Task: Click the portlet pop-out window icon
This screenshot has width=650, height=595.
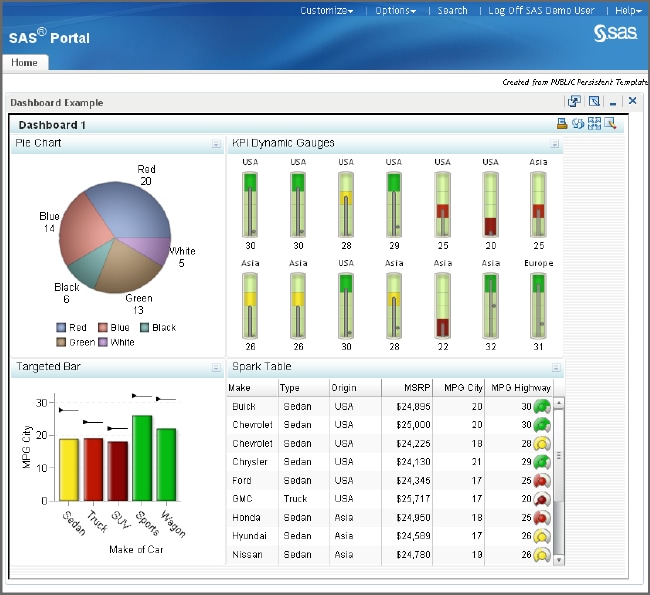Action: click(574, 101)
